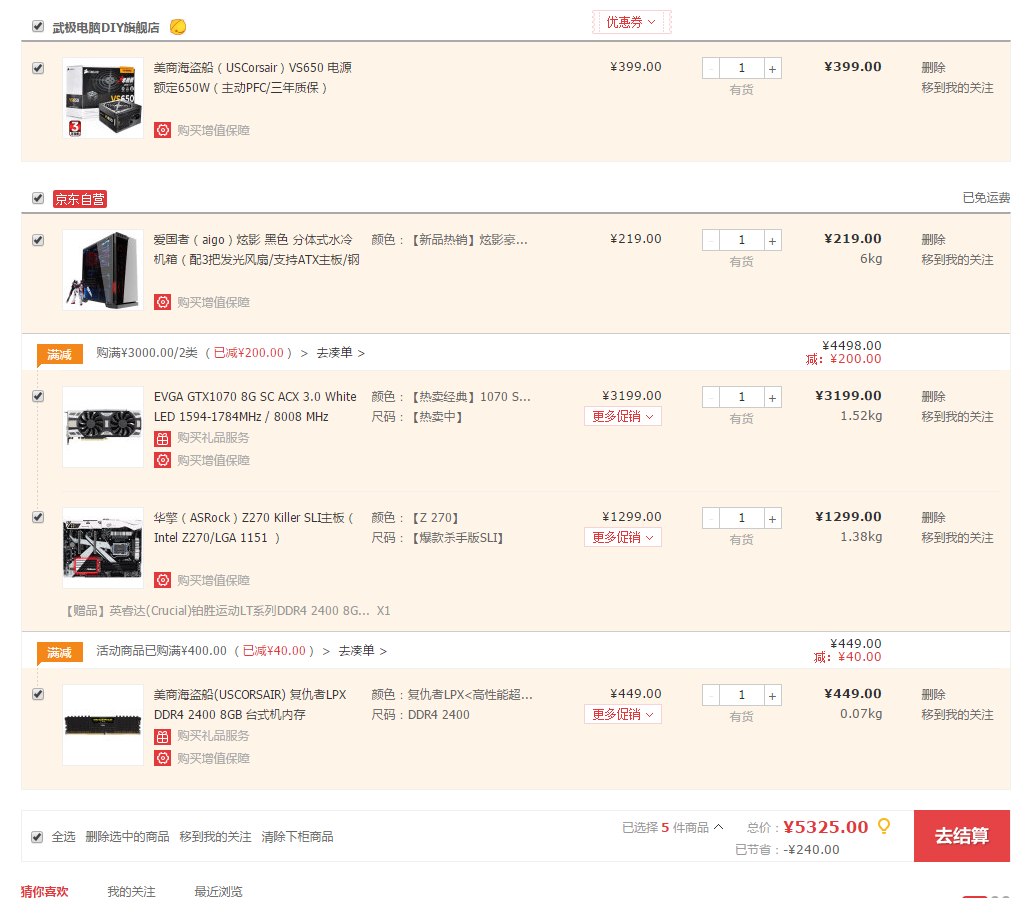Click the warranty icon under the VS650 power supply
This screenshot has width=1036, height=898.
163,130
